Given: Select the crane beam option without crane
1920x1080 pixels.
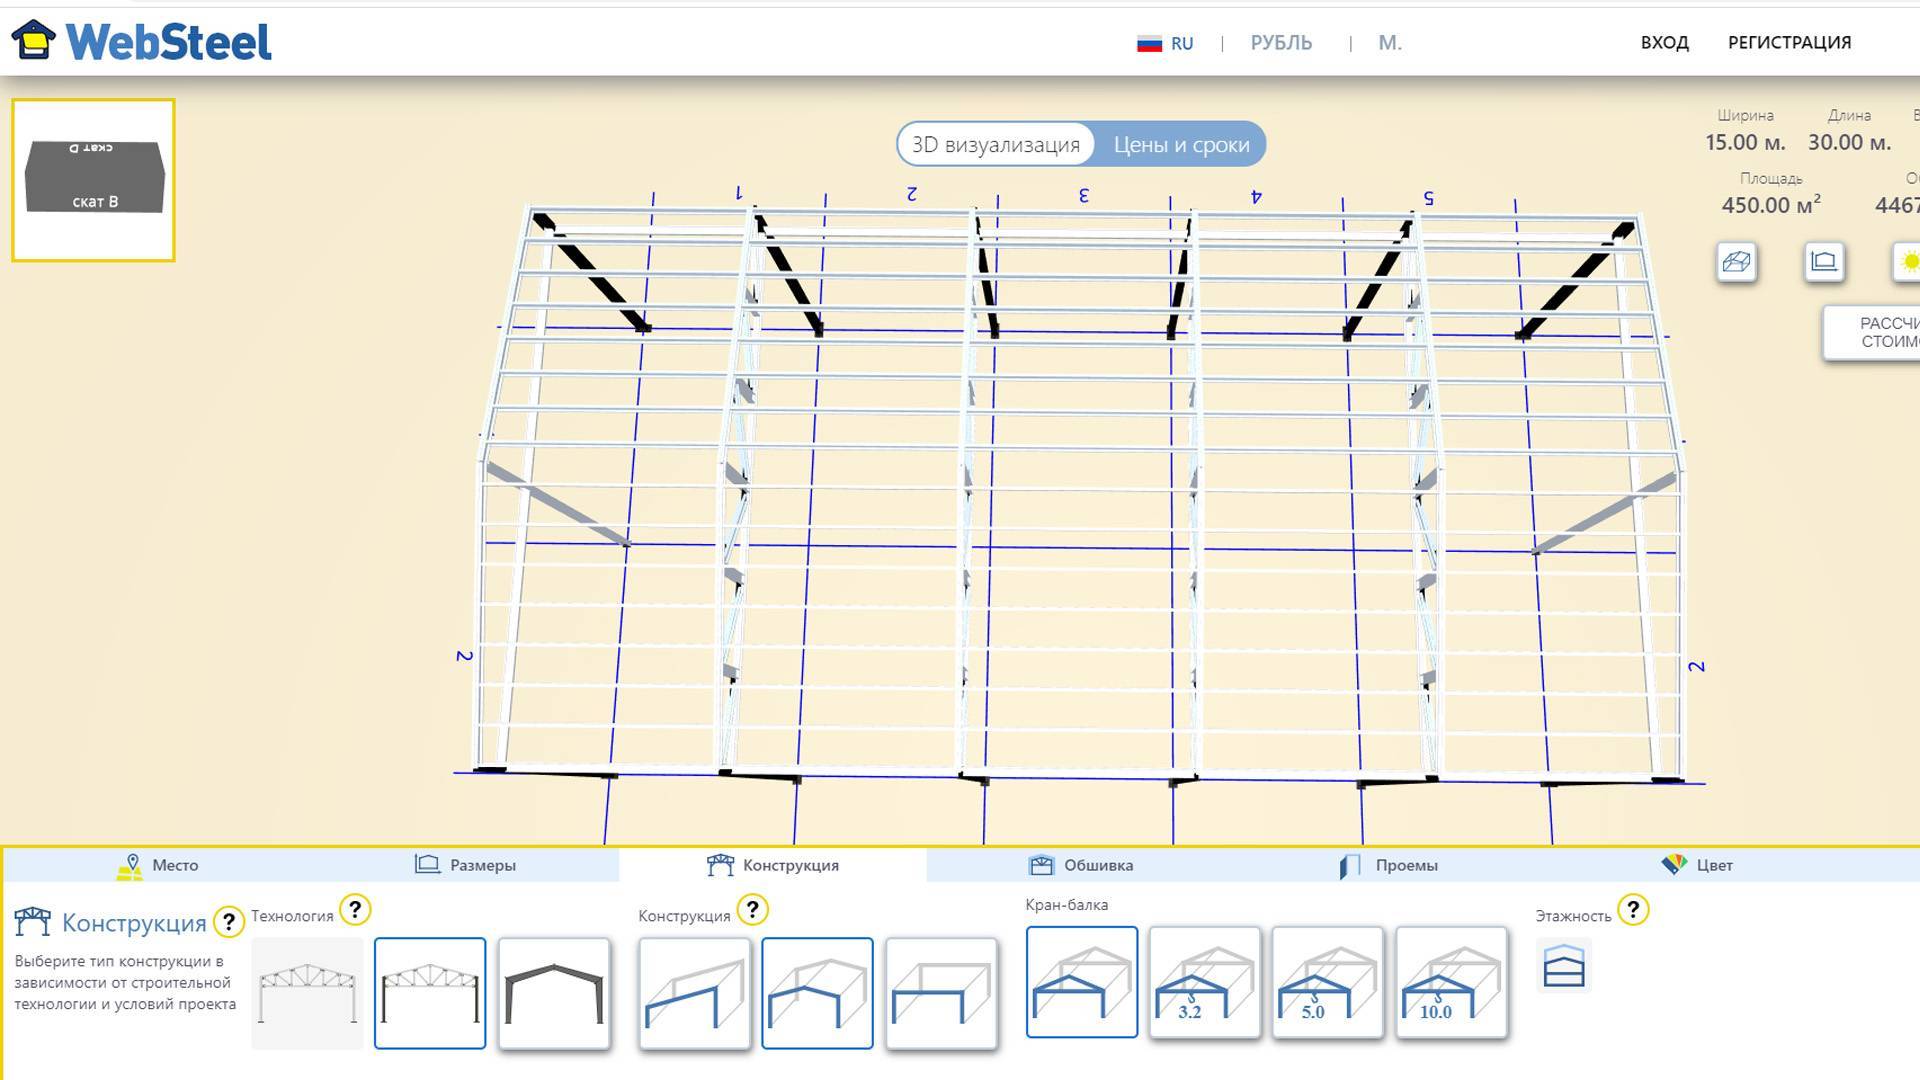Looking at the screenshot, I should point(1081,982).
